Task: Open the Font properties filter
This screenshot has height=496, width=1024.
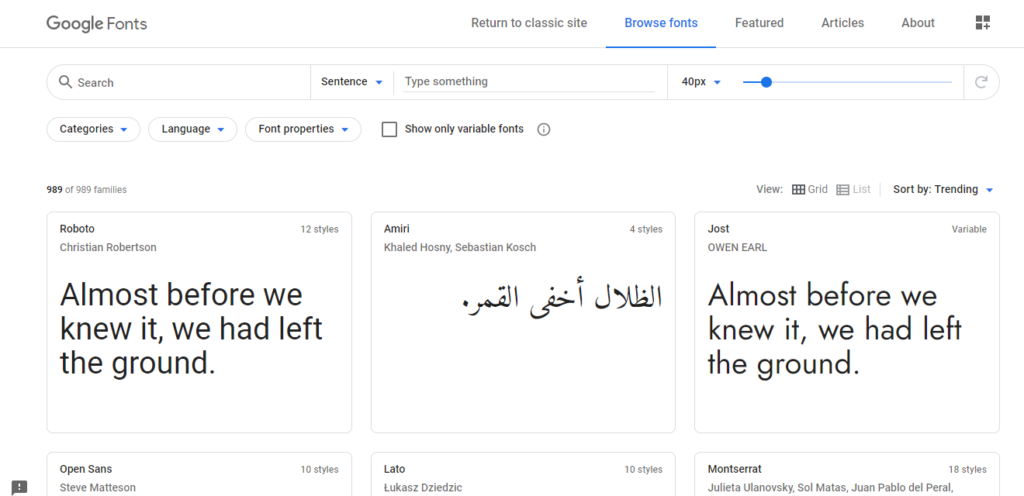Action: (303, 129)
